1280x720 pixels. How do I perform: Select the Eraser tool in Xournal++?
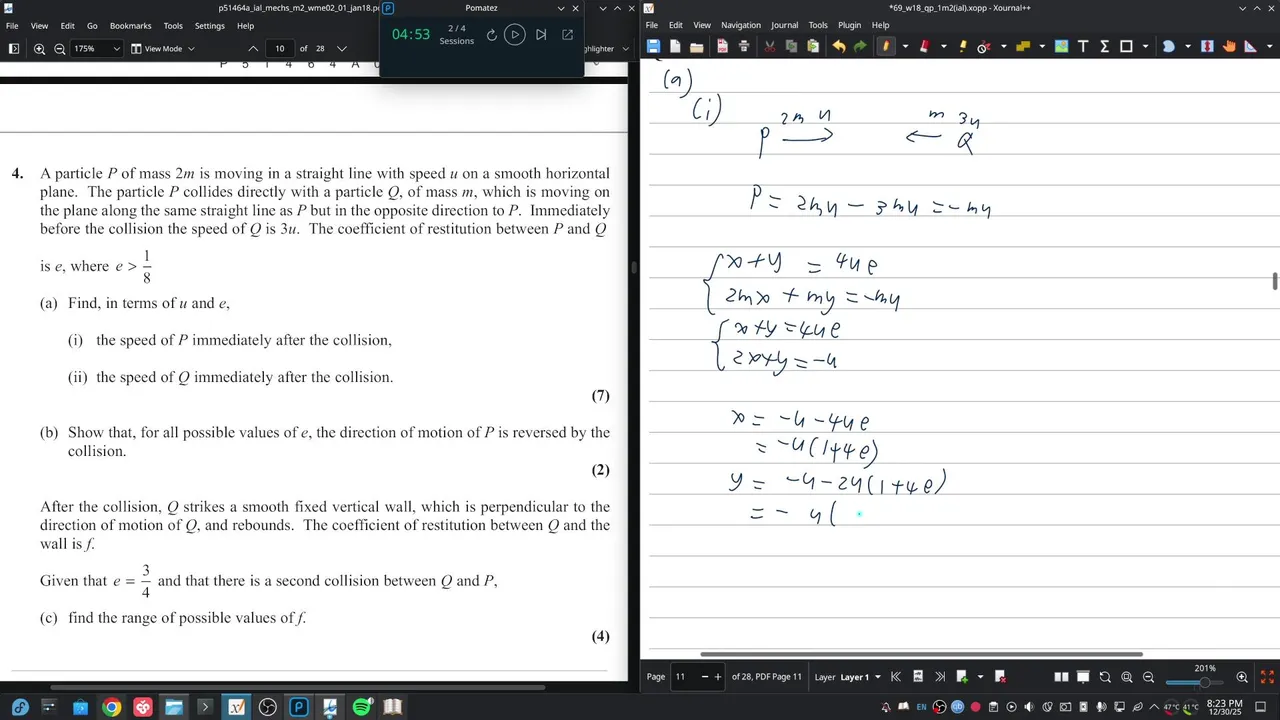925,46
